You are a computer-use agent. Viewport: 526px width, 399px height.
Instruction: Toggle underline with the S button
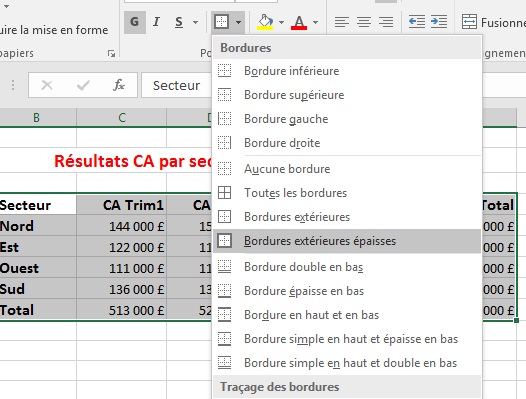point(179,22)
